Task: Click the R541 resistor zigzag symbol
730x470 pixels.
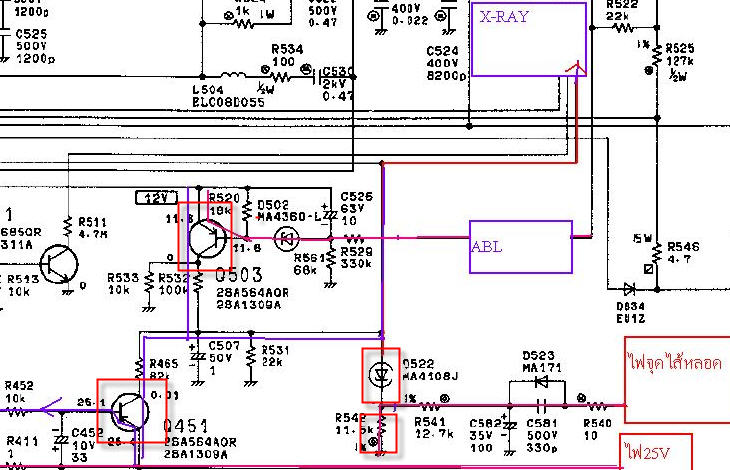Action: pos(431,407)
